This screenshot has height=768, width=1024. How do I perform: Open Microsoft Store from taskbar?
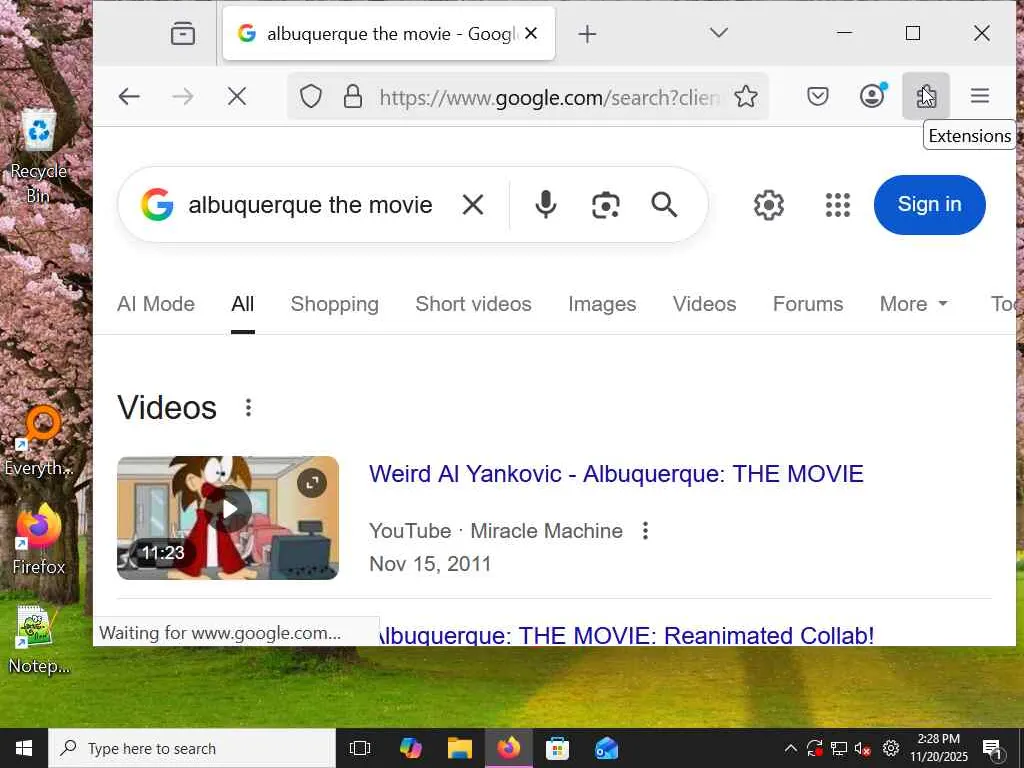pos(557,748)
